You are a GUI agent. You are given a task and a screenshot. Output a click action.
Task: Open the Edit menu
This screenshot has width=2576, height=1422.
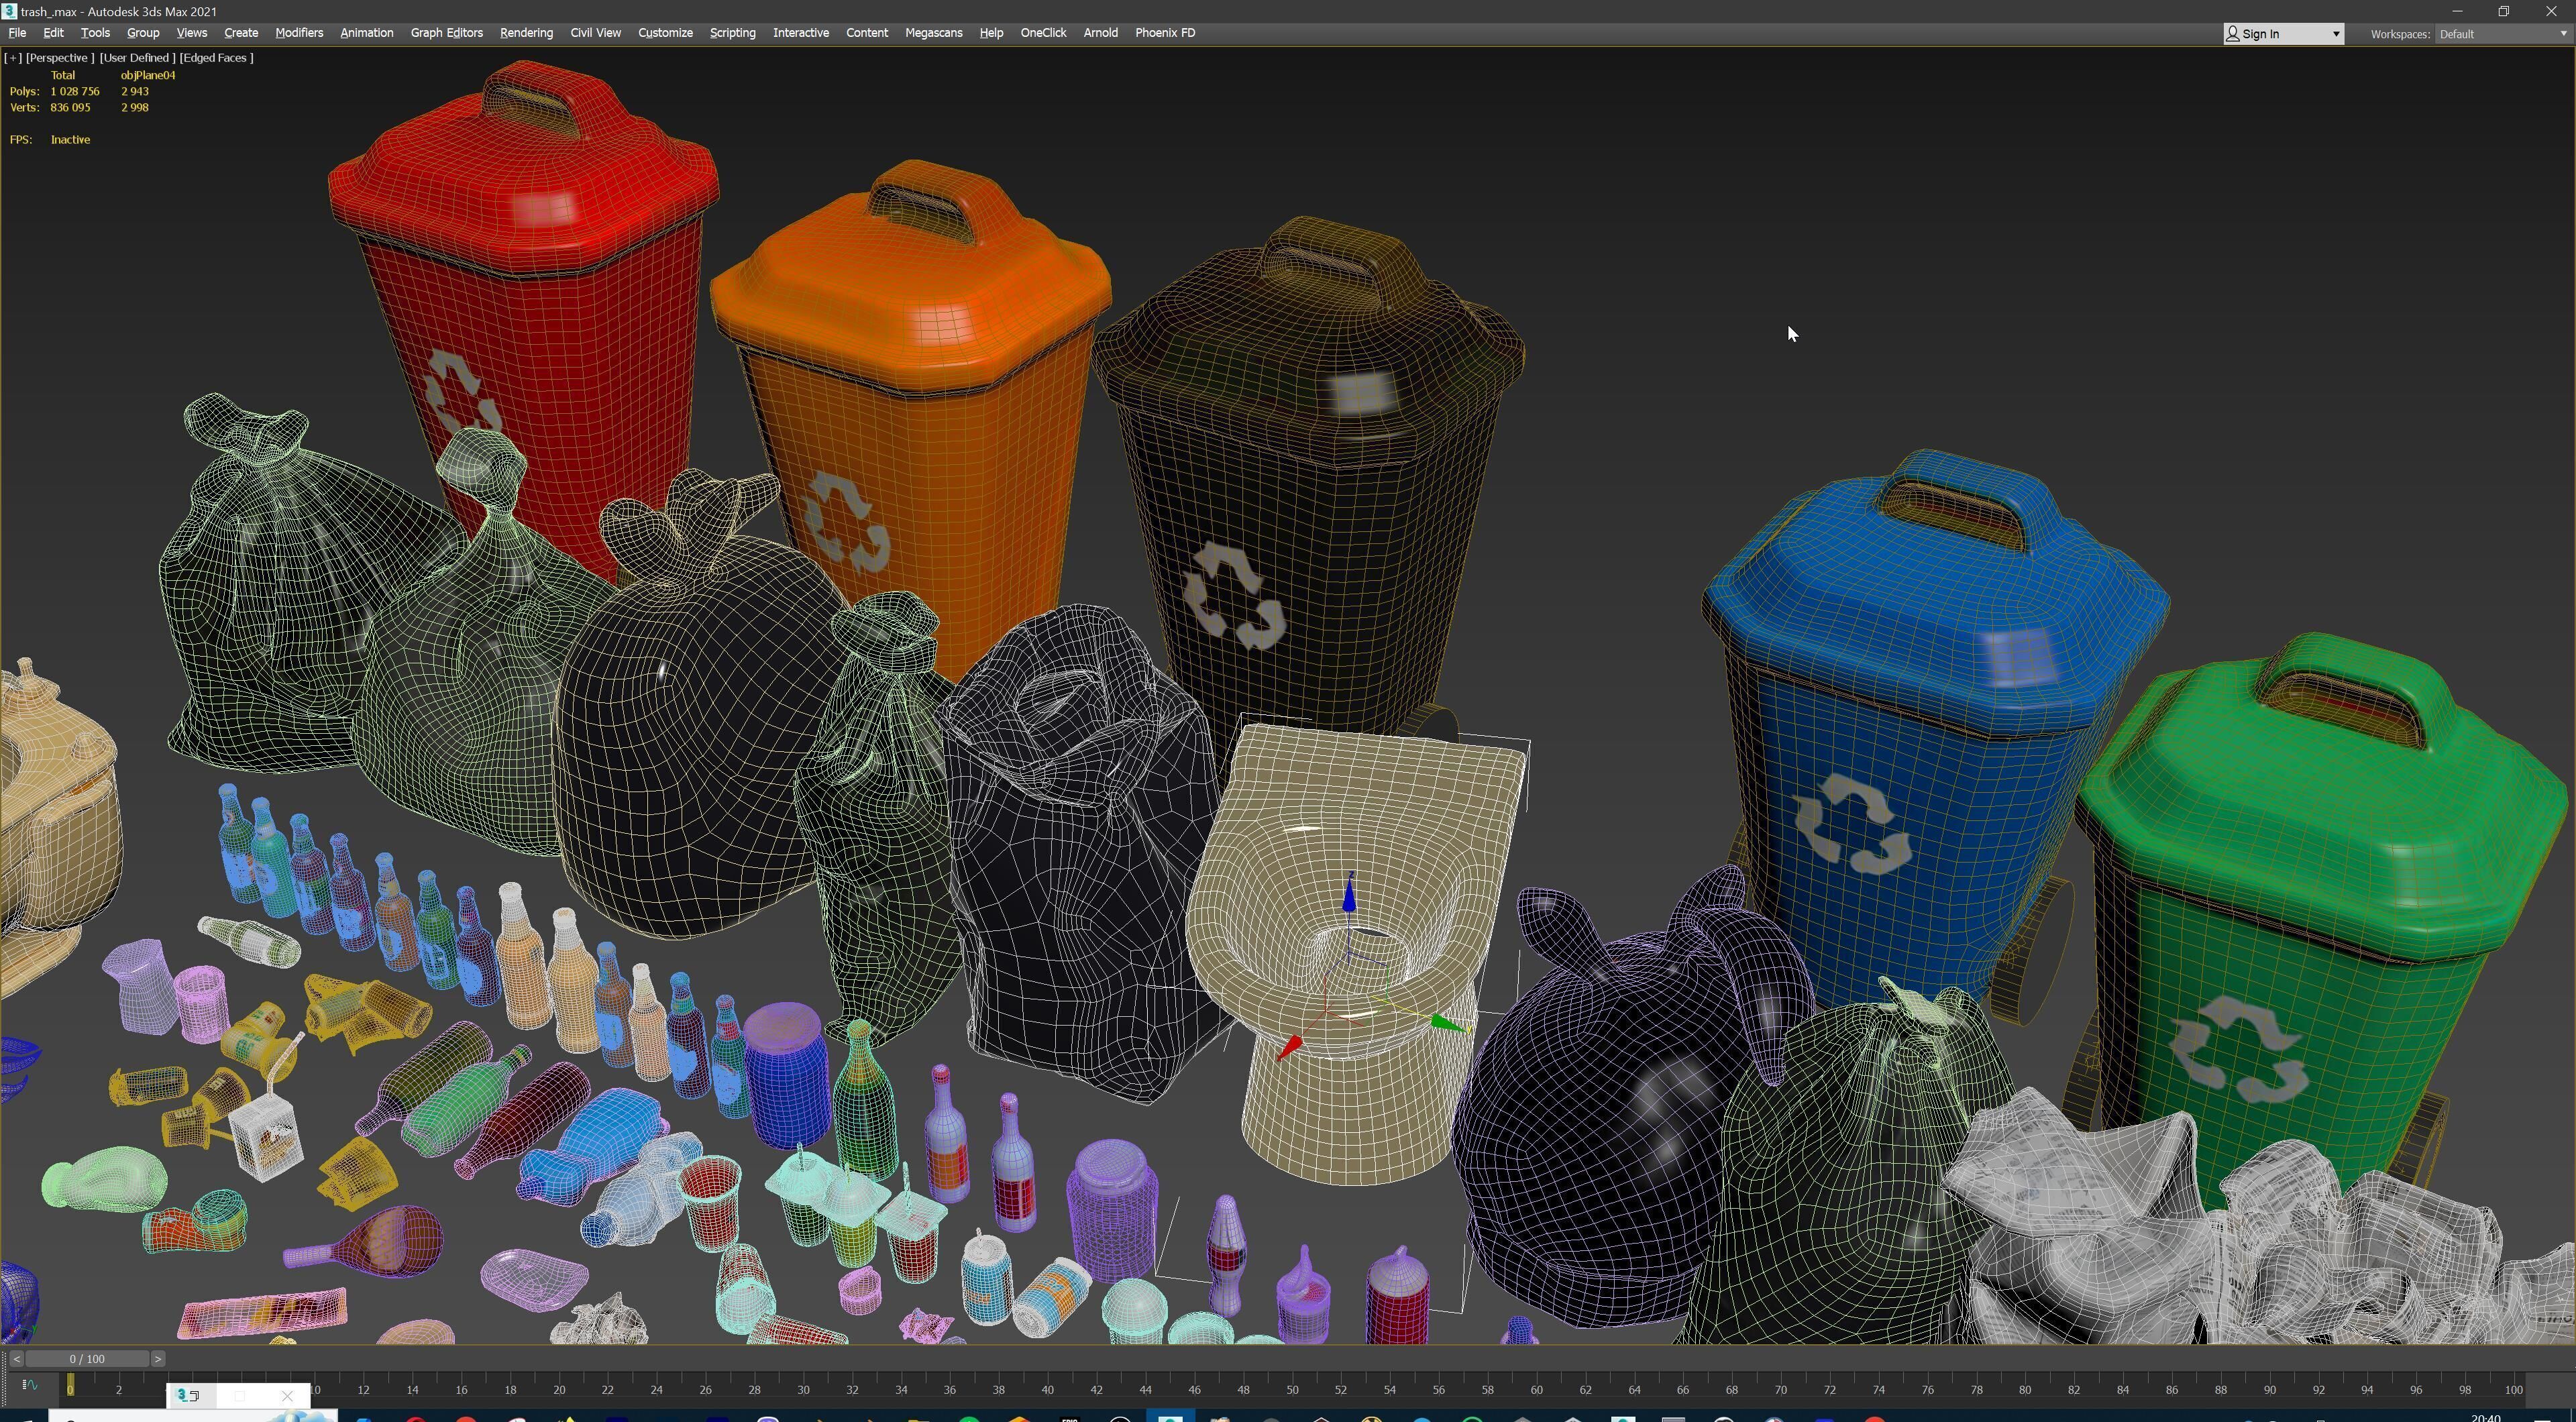(53, 33)
